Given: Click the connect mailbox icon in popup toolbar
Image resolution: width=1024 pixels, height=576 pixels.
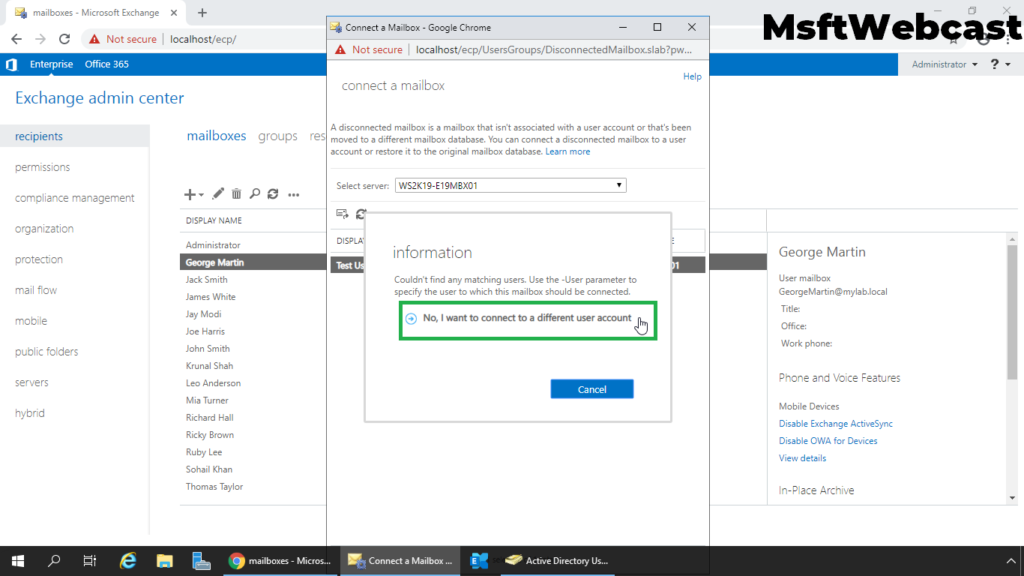Looking at the screenshot, I should tap(342, 214).
